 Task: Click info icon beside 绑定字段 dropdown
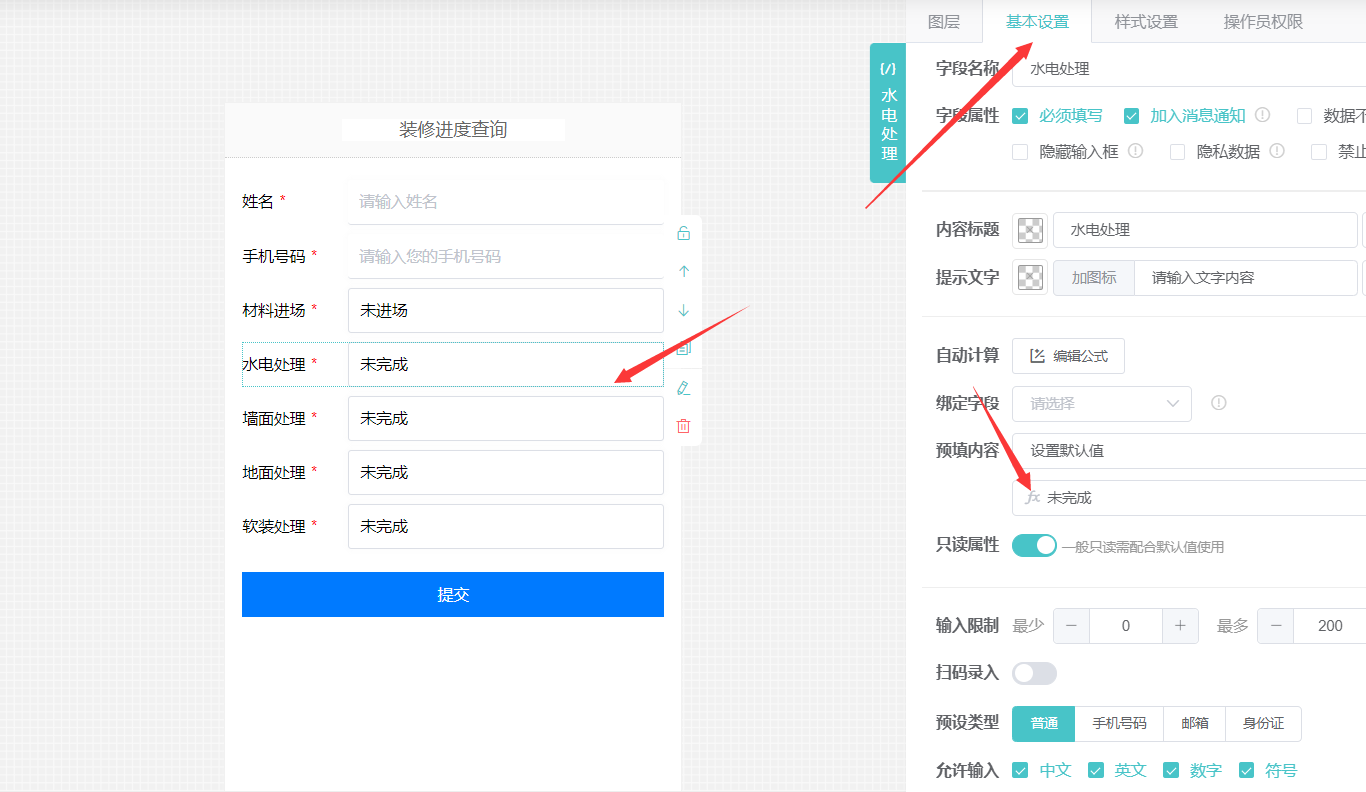1219,403
